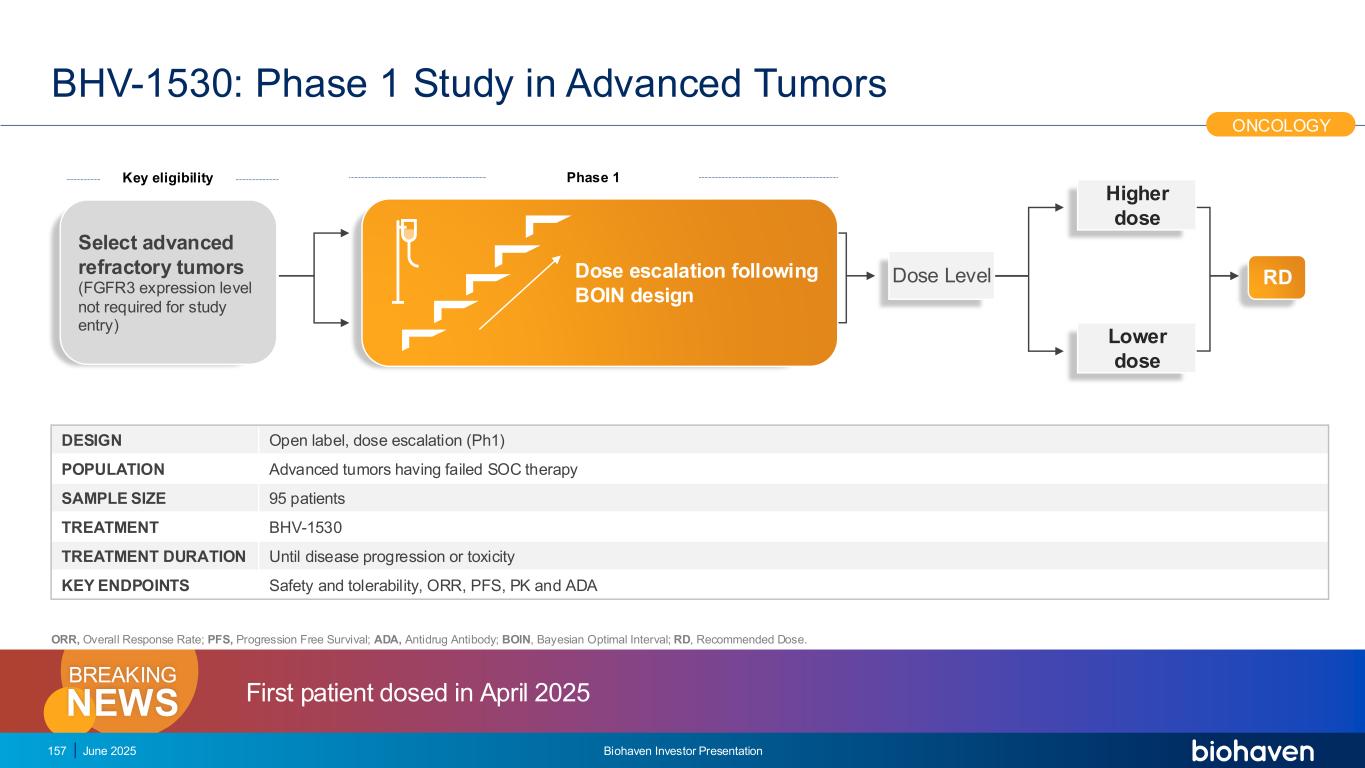Select the ONCOLOGY section tag
1365x768 pixels.
(x=1281, y=125)
